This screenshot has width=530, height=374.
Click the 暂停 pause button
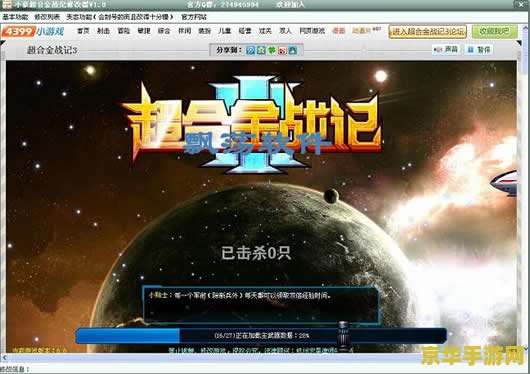479,50
